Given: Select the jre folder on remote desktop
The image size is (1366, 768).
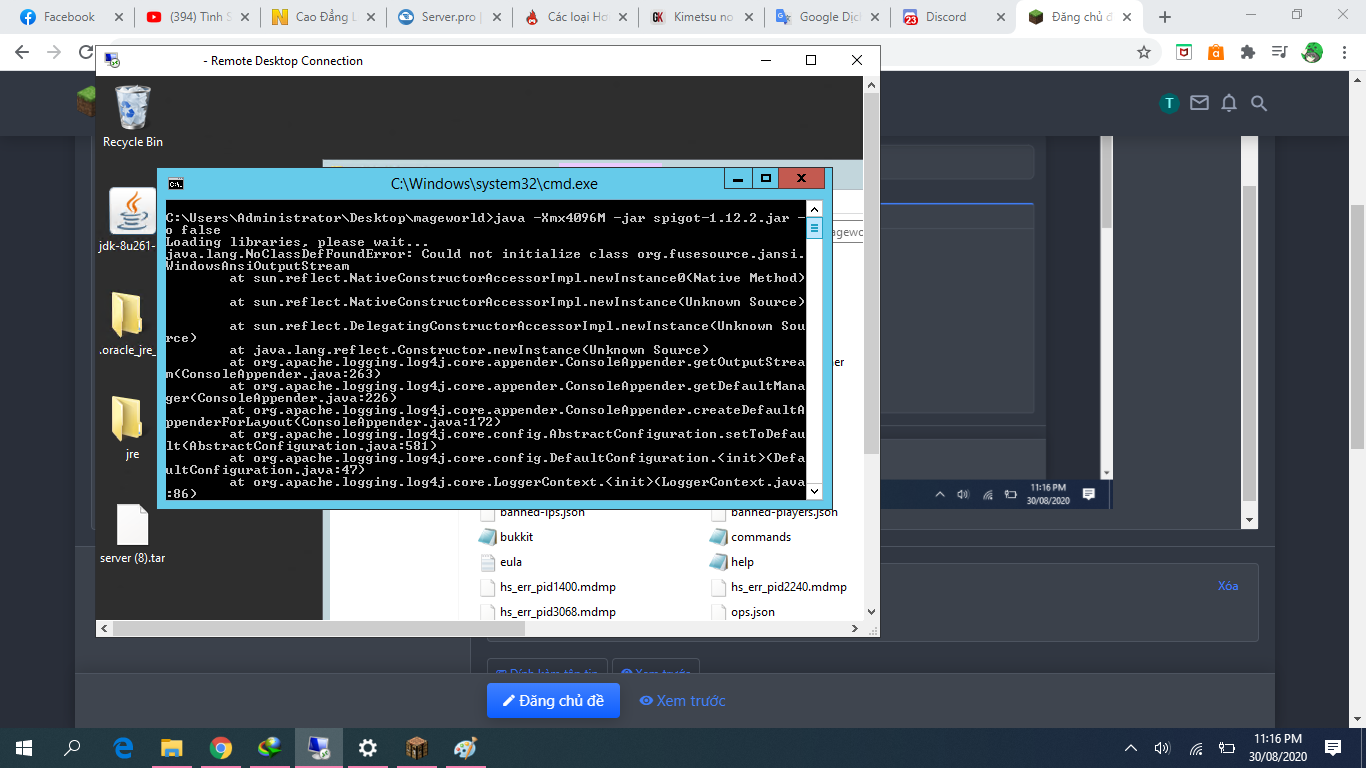Looking at the screenshot, I should click(127, 426).
